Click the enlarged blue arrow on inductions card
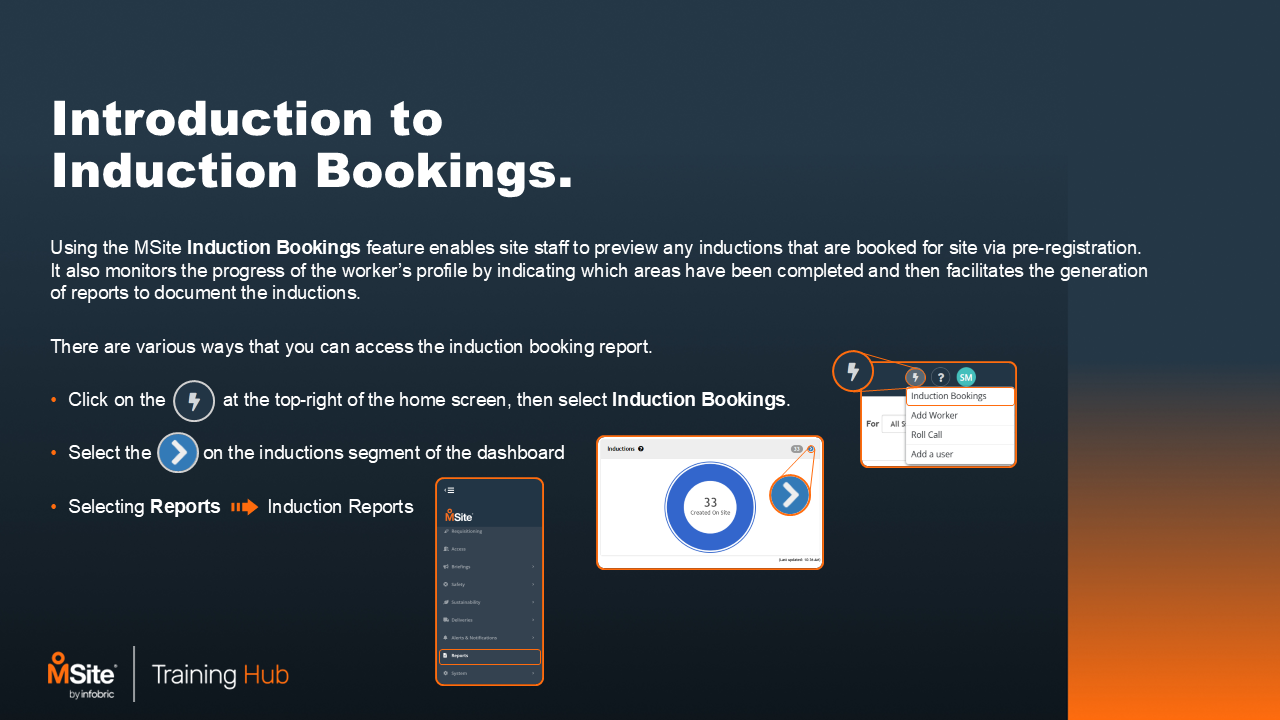The width and height of the screenshot is (1280, 720). [x=790, y=495]
